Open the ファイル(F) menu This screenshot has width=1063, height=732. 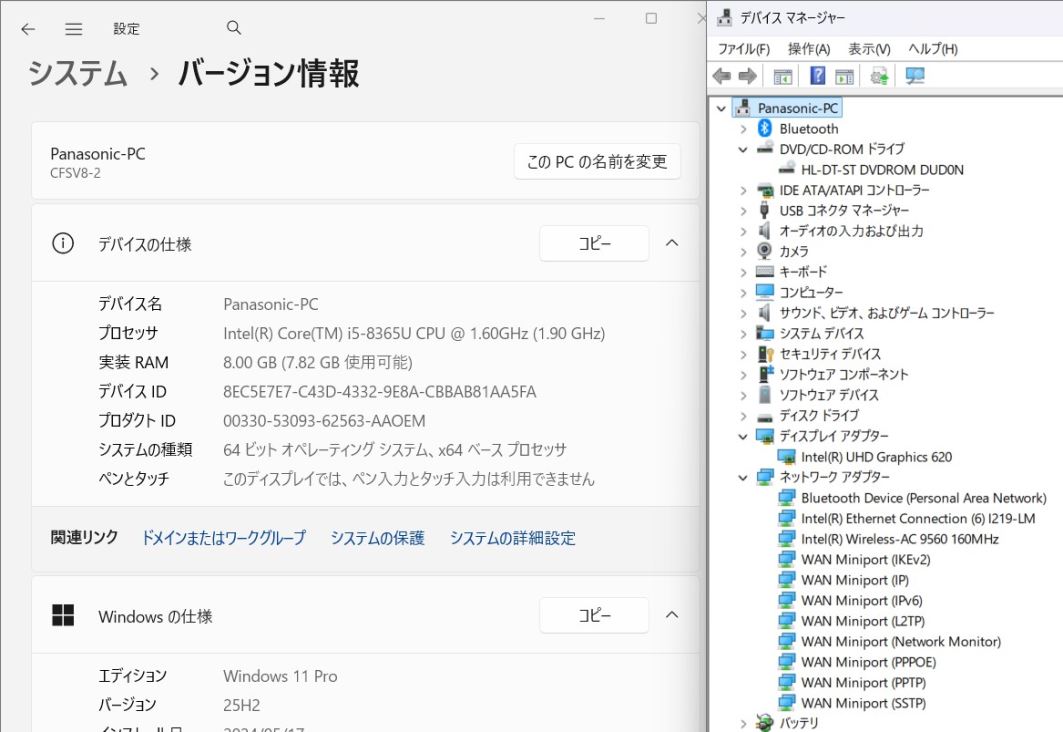(x=743, y=49)
